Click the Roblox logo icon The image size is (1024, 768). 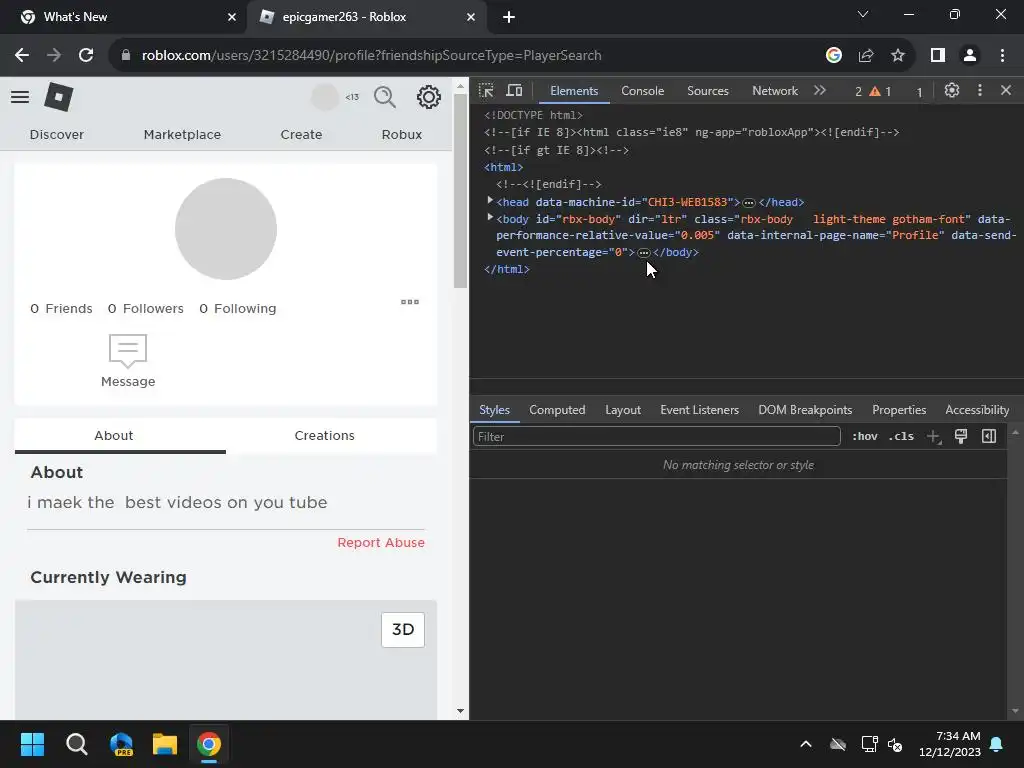point(59,97)
